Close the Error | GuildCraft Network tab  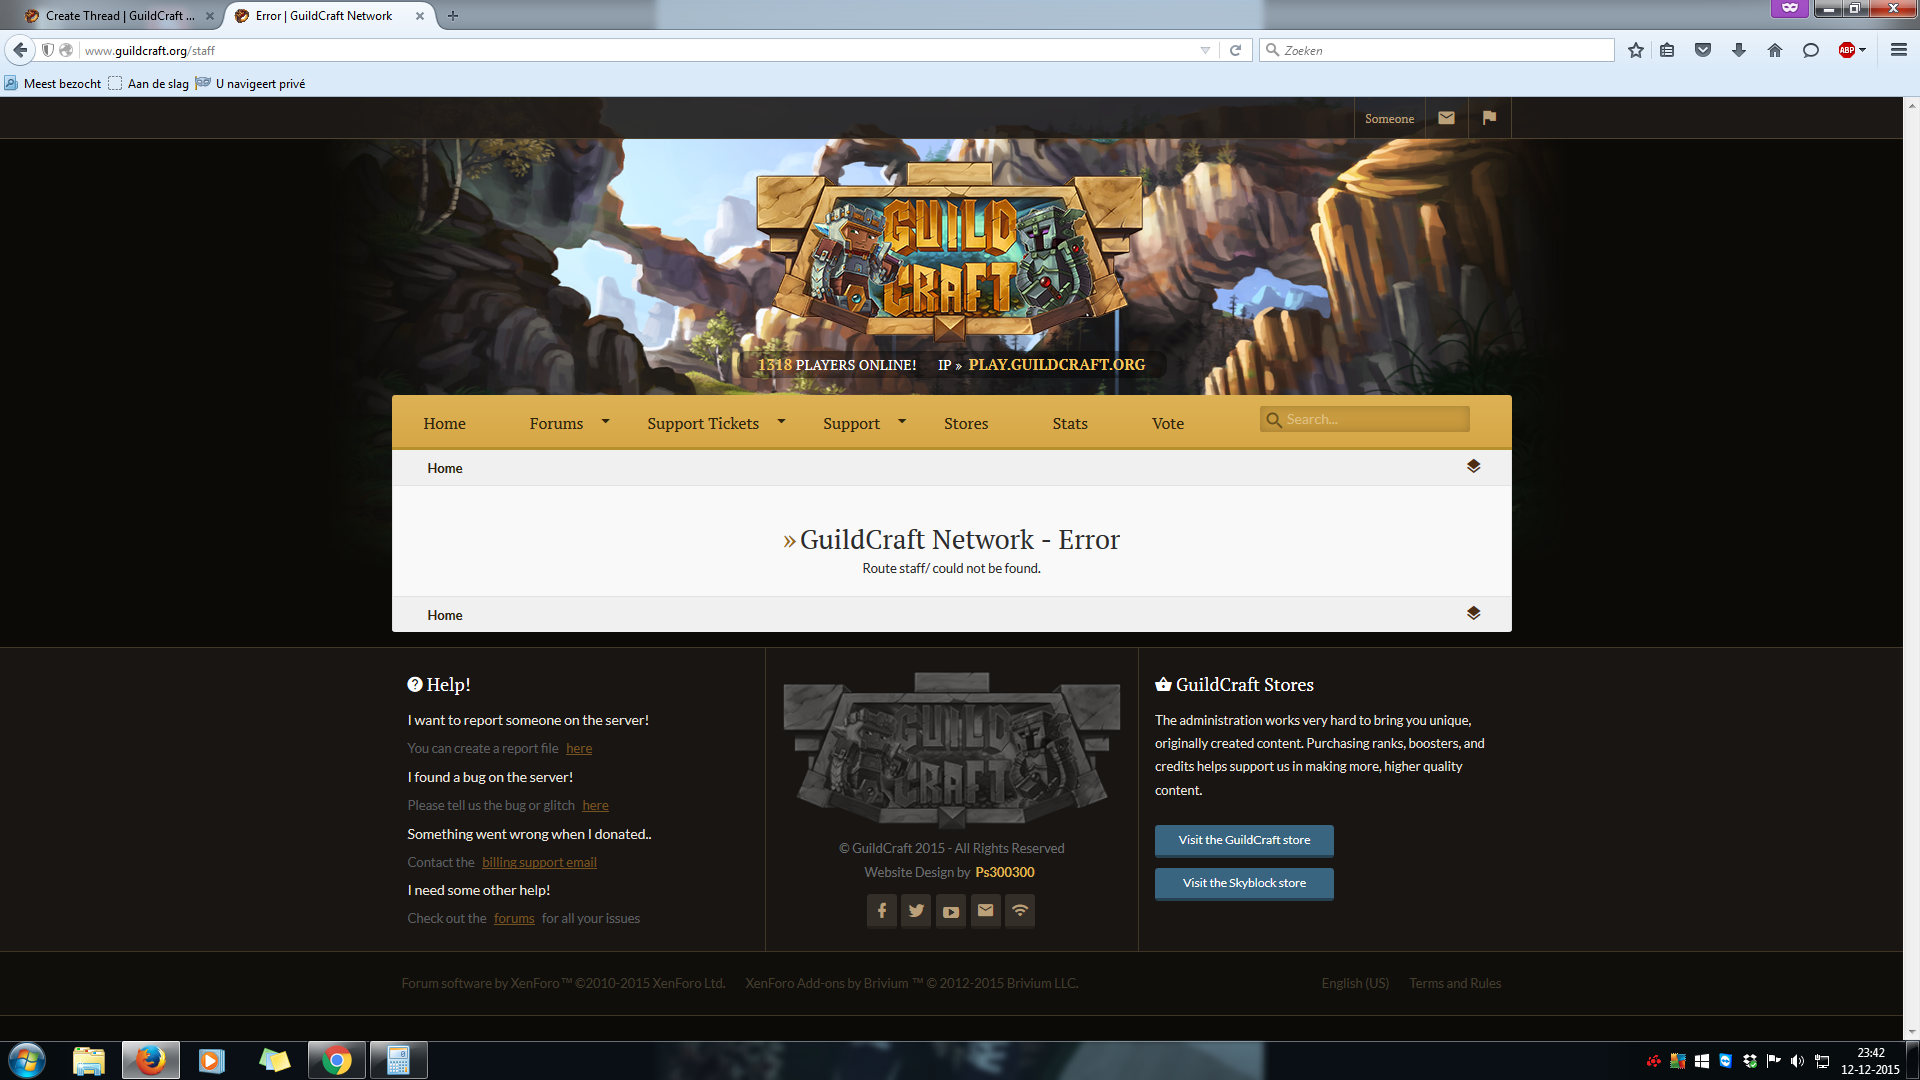click(420, 16)
